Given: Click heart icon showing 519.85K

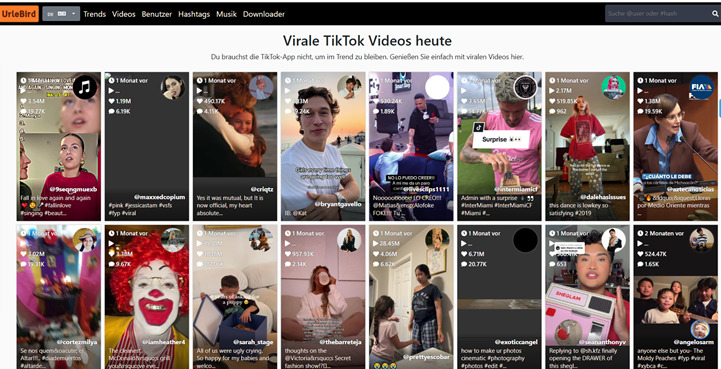Looking at the screenshot, I should pos(552,101).
